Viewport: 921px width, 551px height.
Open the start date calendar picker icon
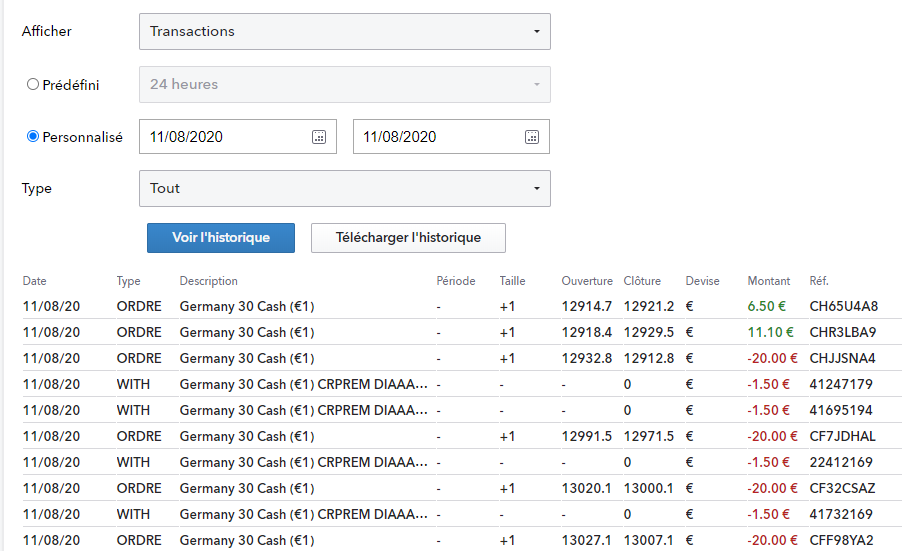tap(319, 137)
